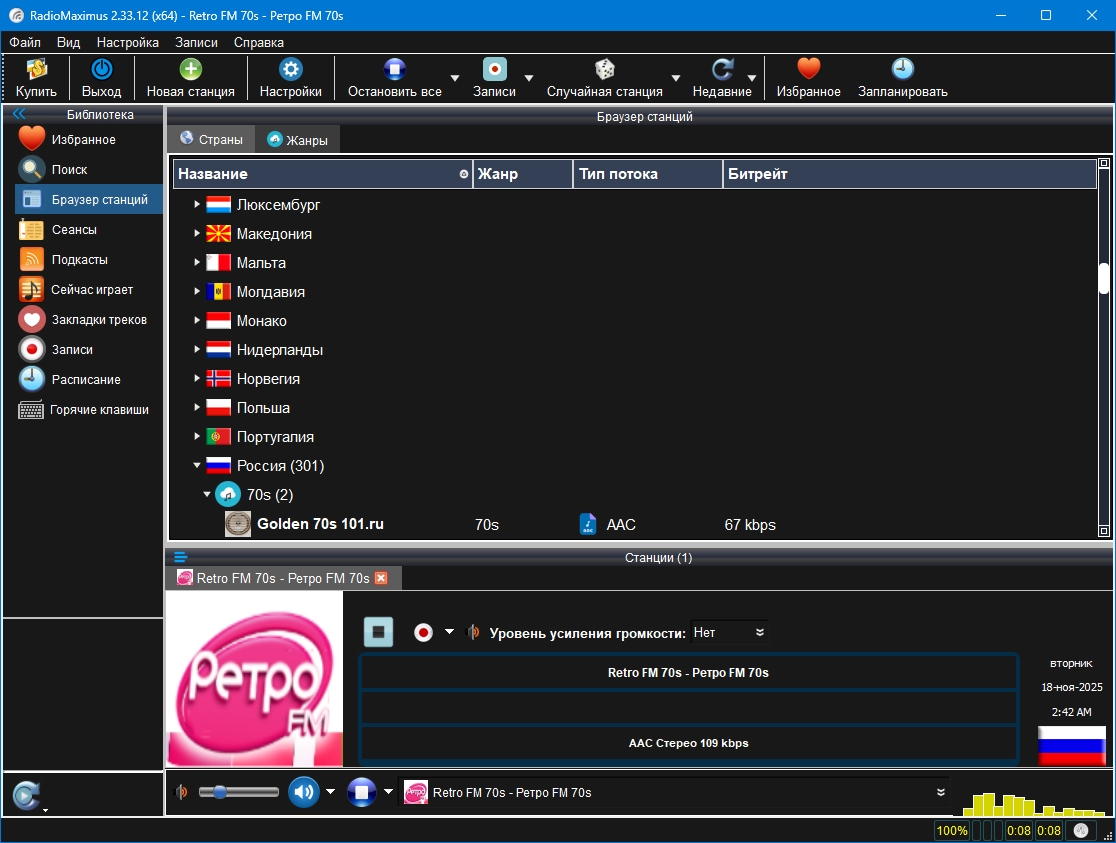Open Сейчас играет in sidebar
Viewport: 1116px width, 843px height.
click(x=92, y=290)
